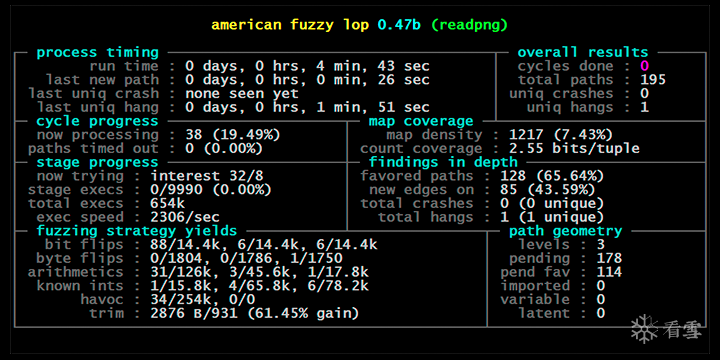Select the uniq hangs value "1"
This screenshot has width=720, height=360.
[x=645, y=107]
